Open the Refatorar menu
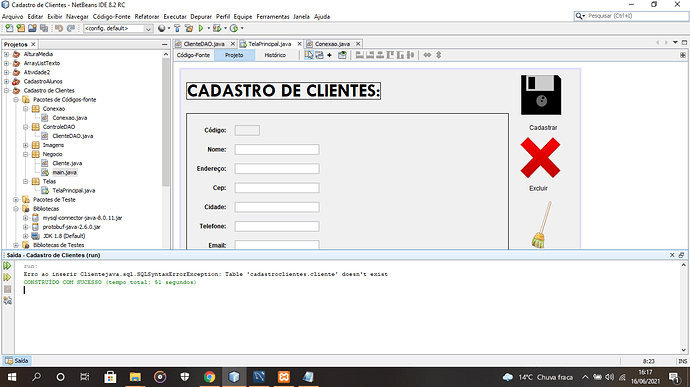 (147, 16)
